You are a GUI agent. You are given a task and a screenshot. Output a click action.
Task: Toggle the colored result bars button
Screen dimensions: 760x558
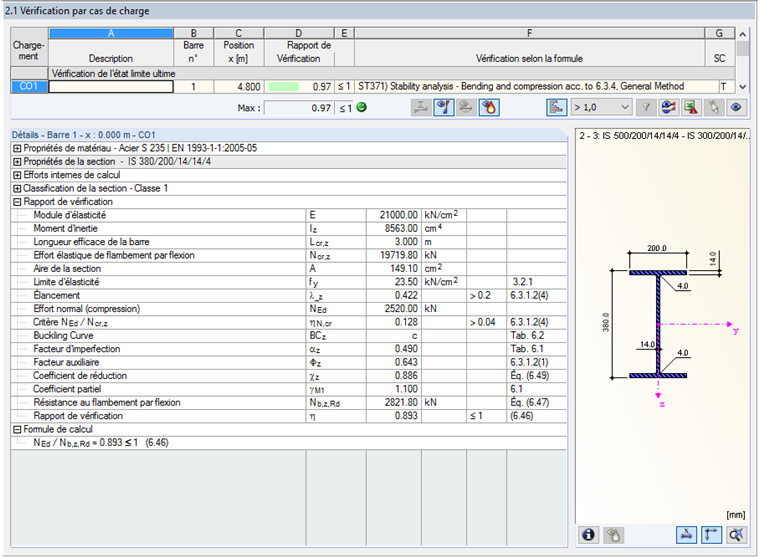coord(557,107)
